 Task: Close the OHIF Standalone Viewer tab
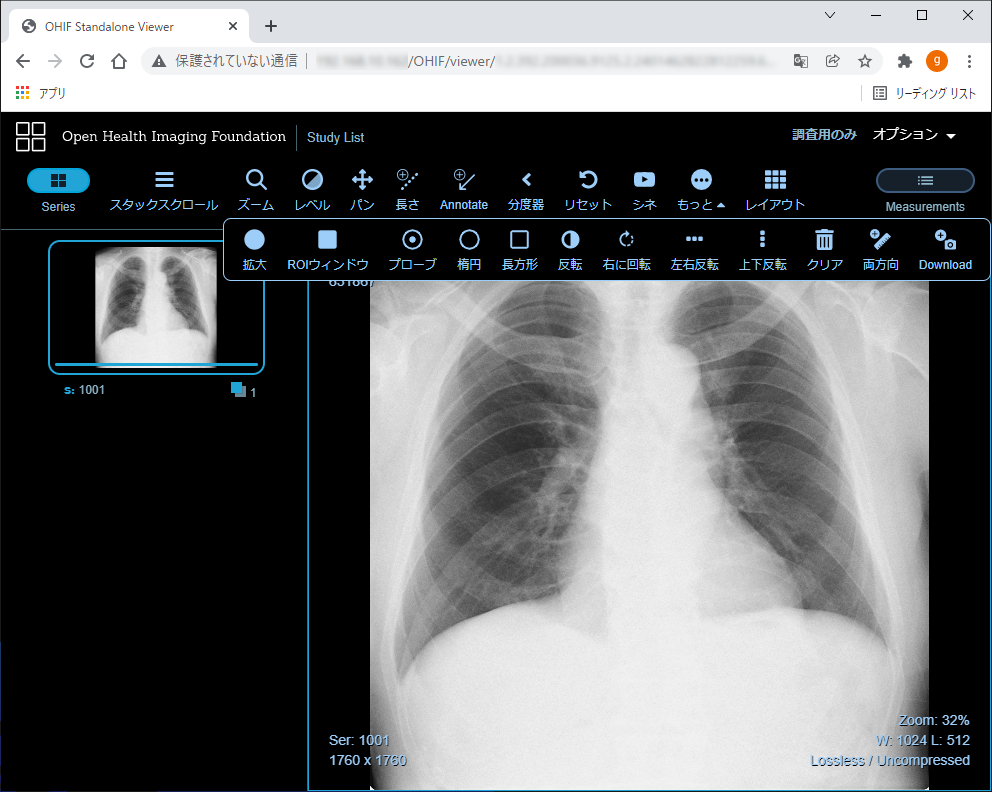(233, 26)
